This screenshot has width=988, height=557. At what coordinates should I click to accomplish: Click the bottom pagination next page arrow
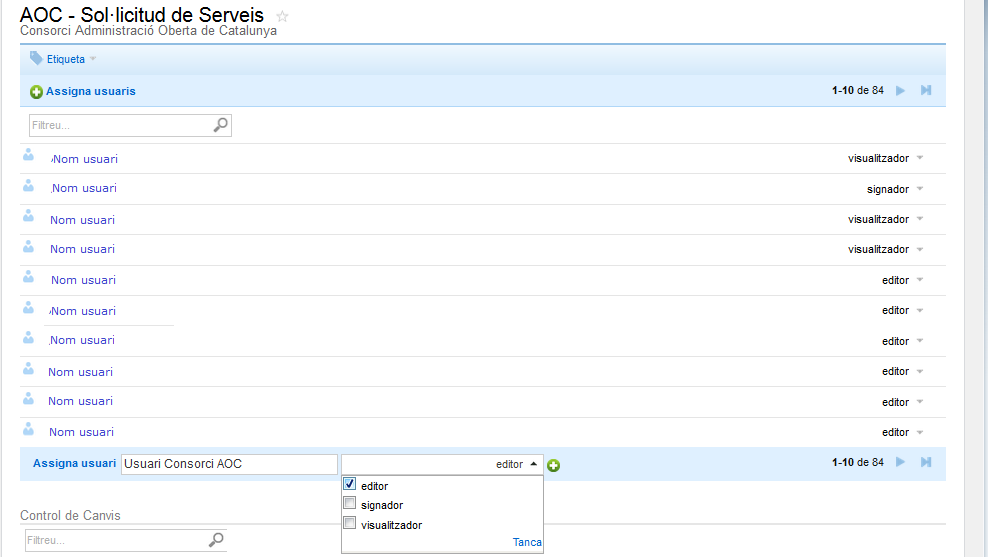[901, 462]
